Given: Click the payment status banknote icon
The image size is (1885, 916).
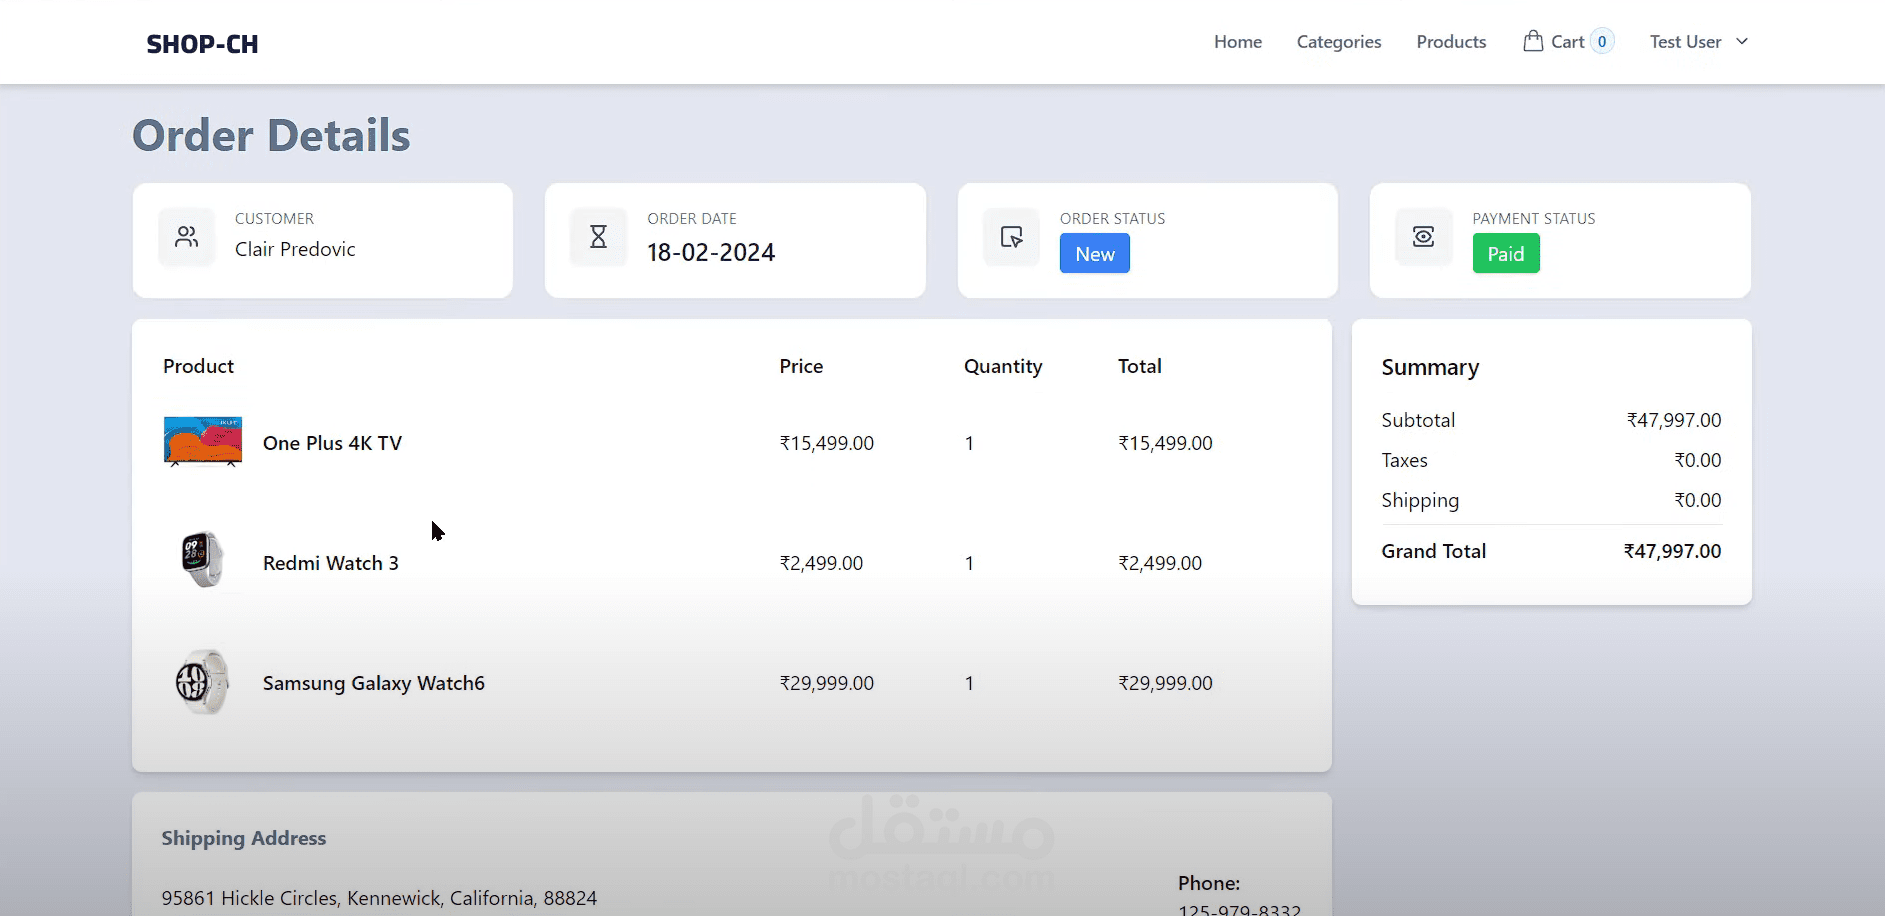Looking at the screenshot, I should tap(1423, 237).
